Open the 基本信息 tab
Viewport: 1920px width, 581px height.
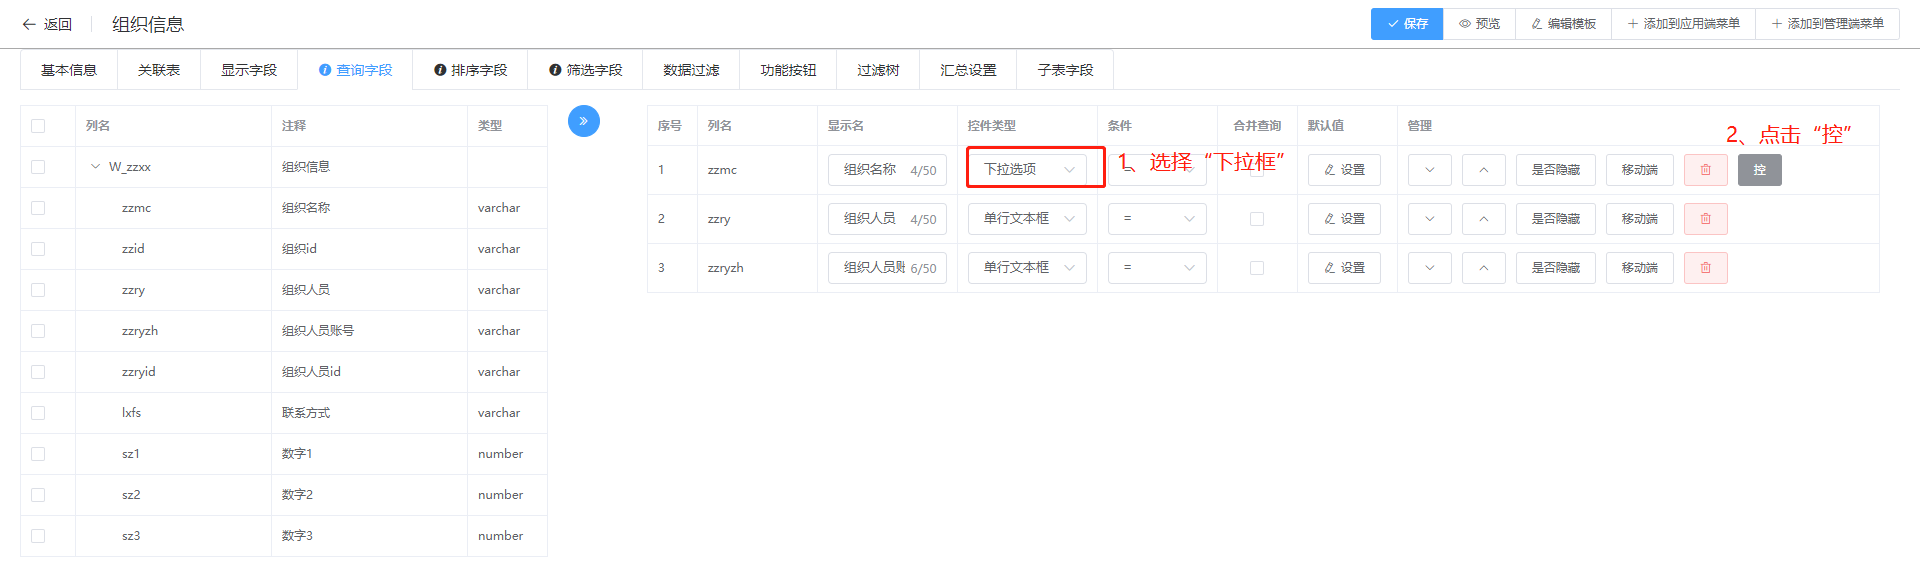point(69,70)
